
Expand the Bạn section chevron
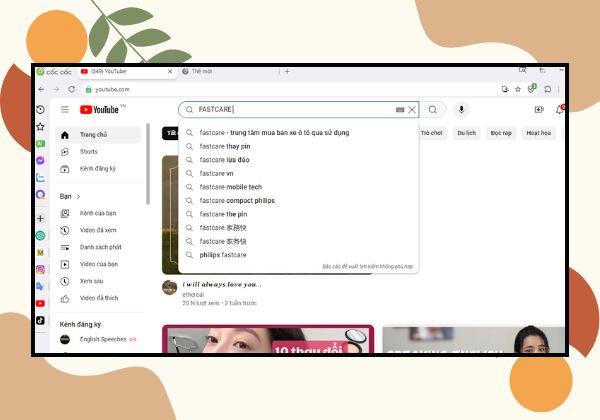pos(78,197)
